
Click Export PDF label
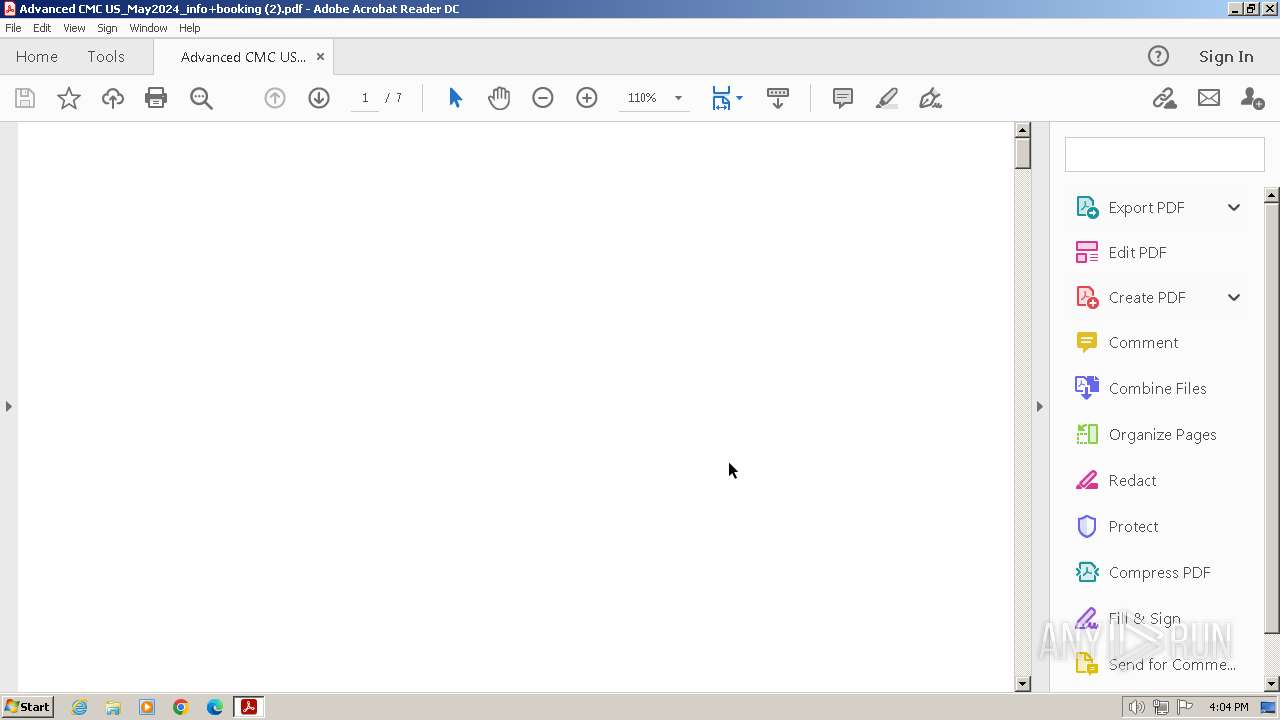point(1146,207)
